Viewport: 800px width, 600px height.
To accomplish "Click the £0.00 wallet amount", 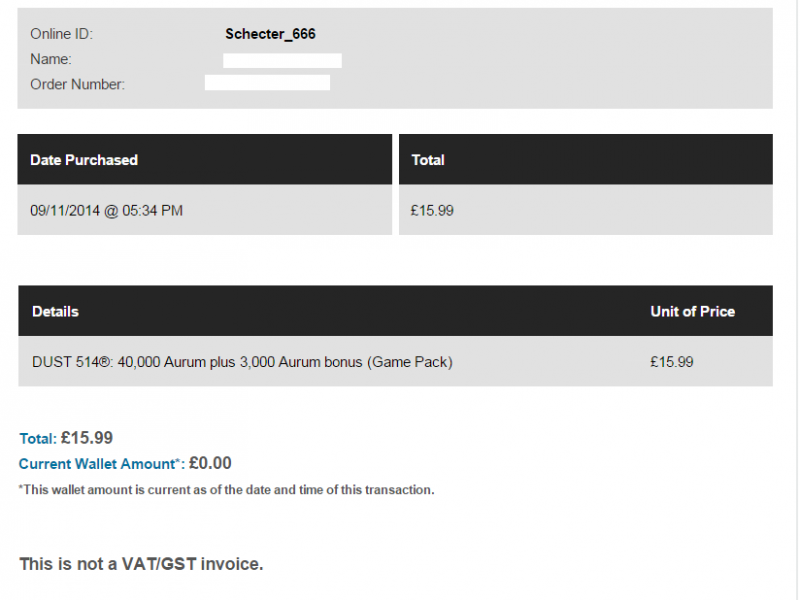I will point(210,463).
